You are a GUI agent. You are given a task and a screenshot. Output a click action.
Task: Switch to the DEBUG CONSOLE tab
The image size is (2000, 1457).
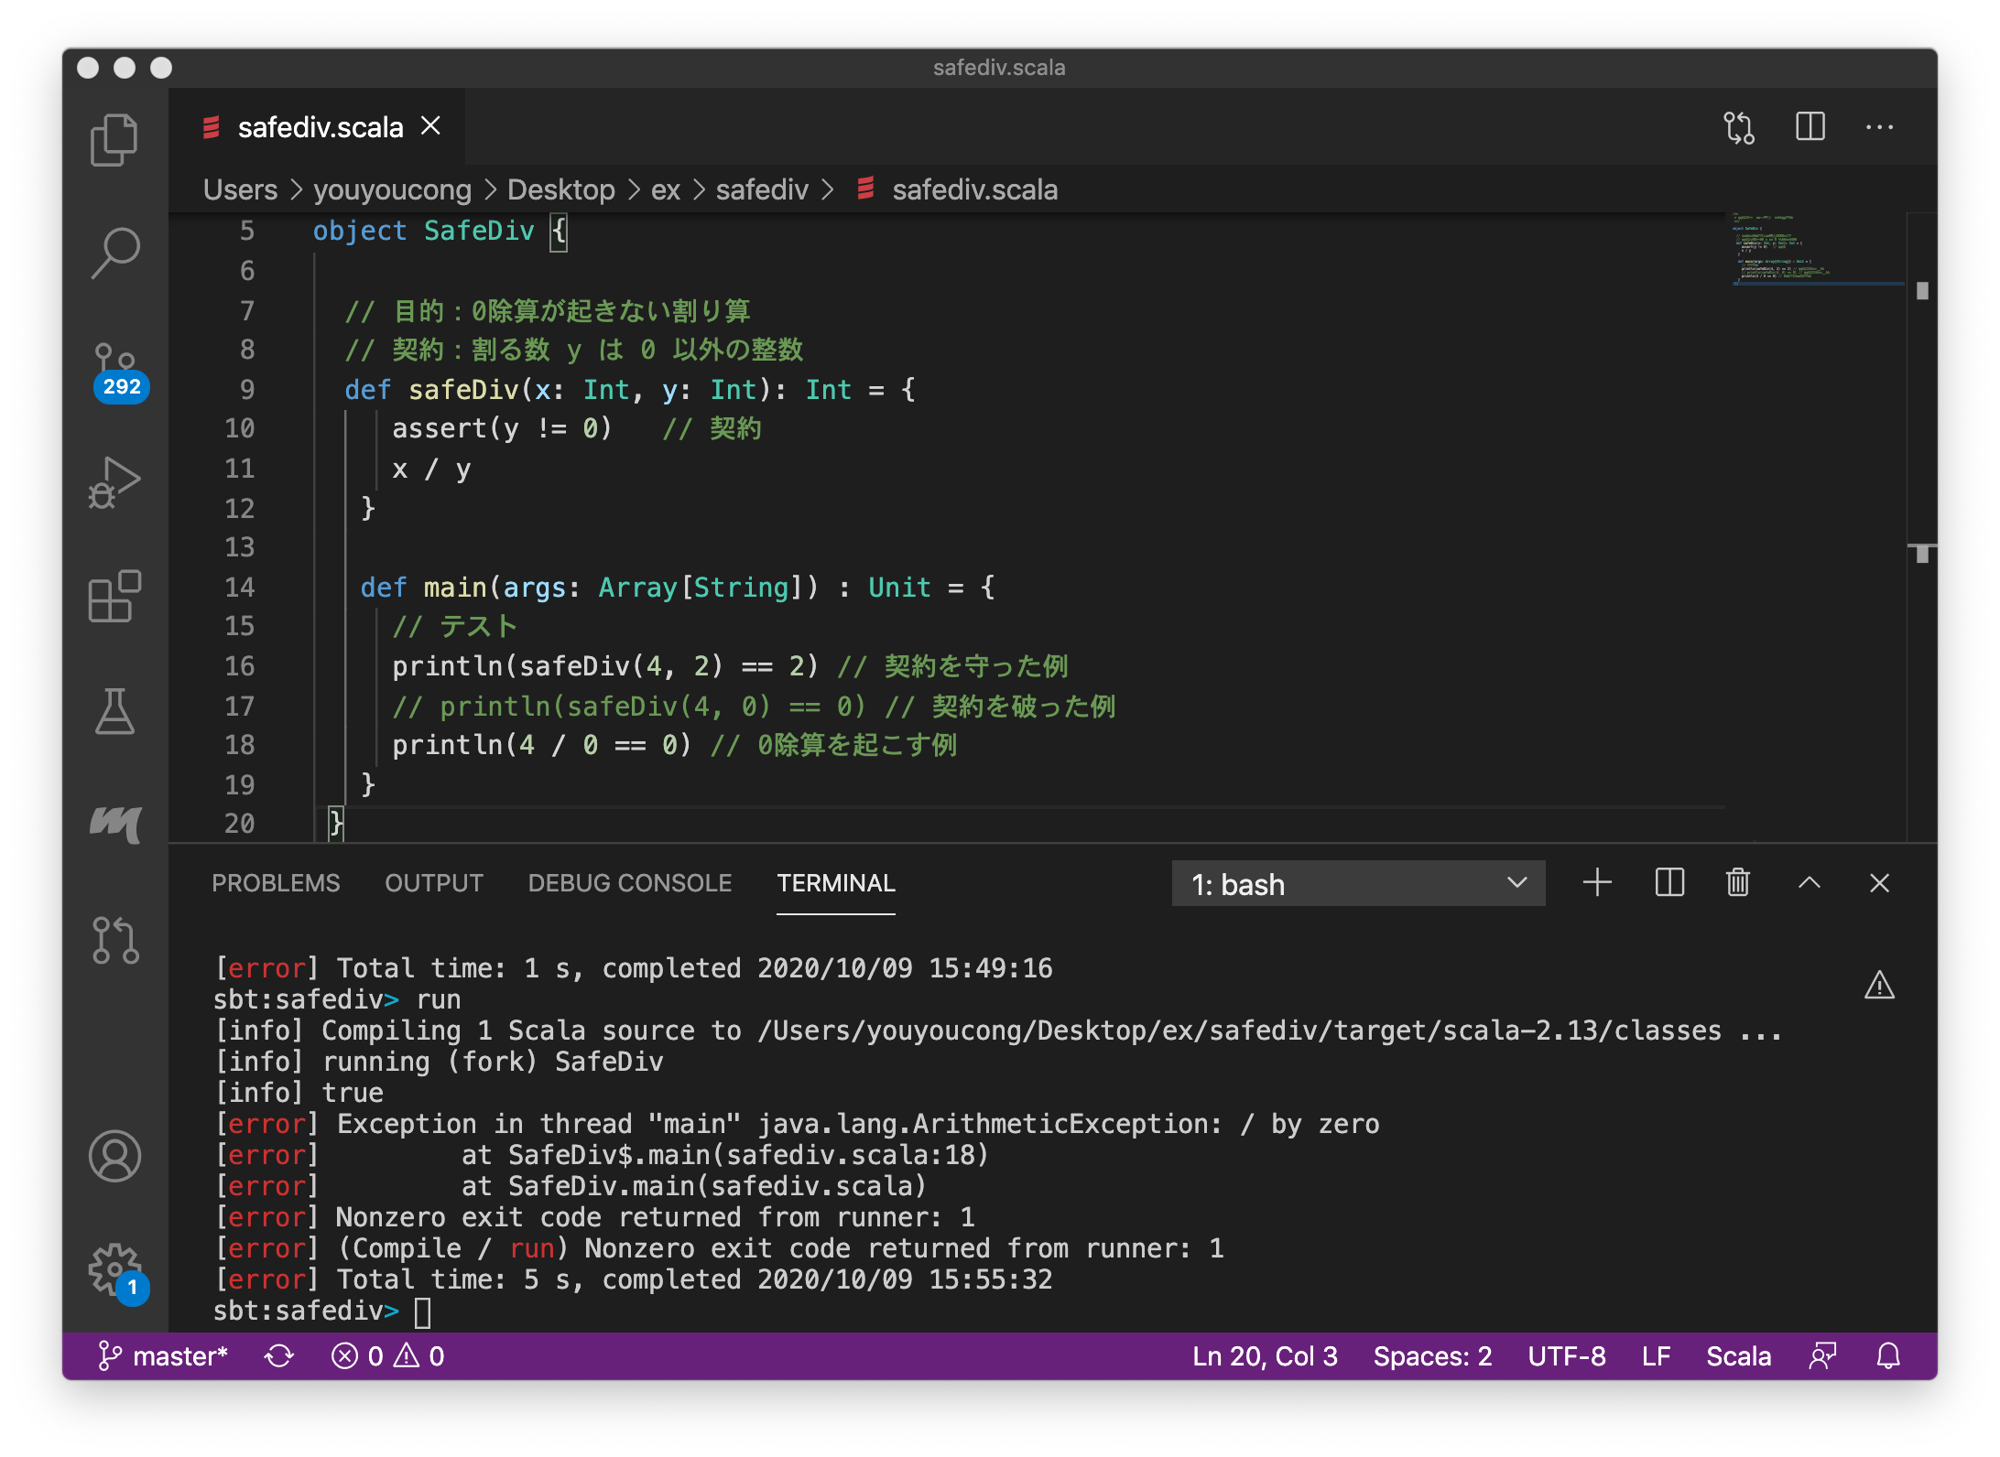629,883
